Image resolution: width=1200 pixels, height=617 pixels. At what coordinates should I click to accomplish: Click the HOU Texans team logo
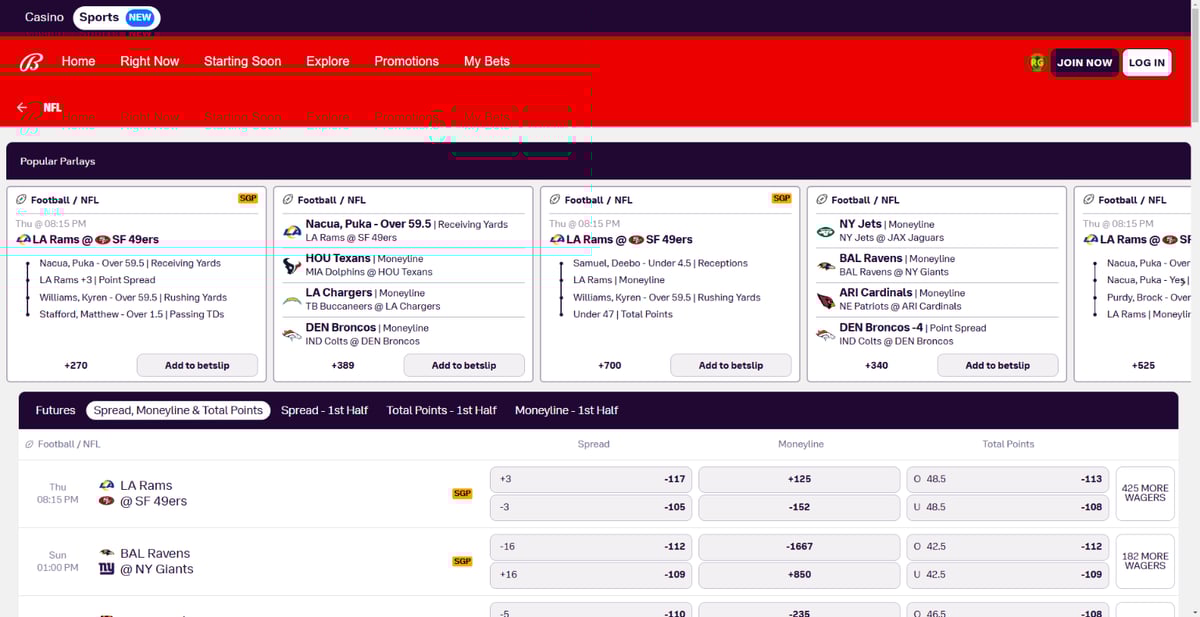pos(292,265)
